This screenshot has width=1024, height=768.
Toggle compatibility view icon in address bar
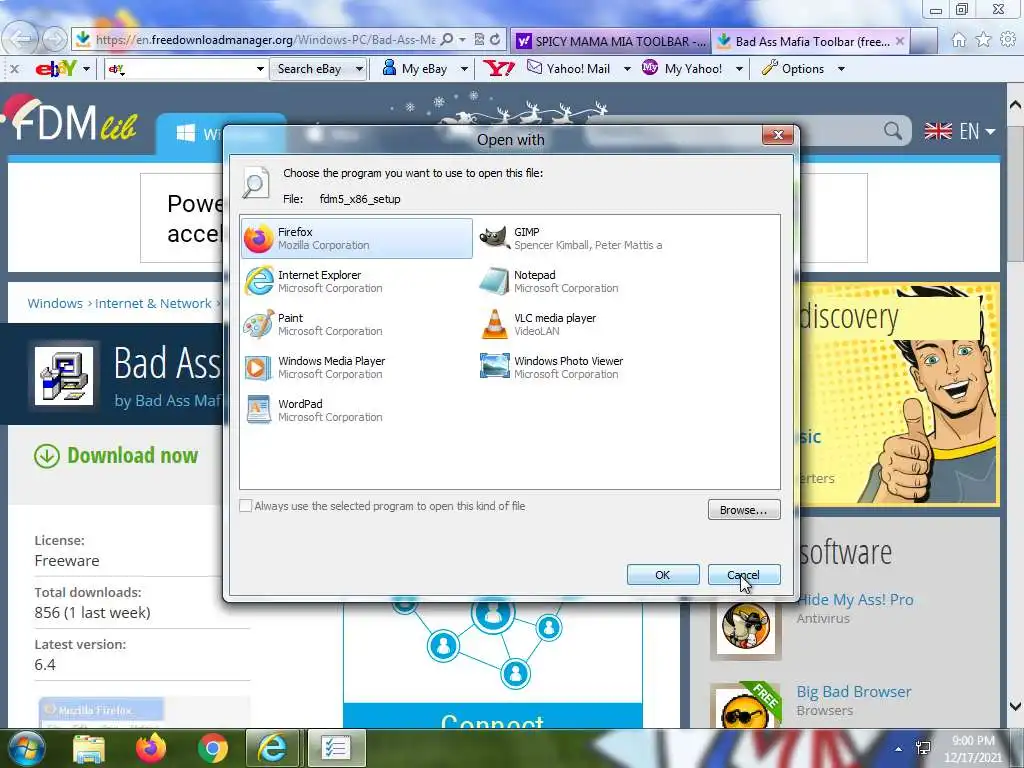click(x=479, y=40)
